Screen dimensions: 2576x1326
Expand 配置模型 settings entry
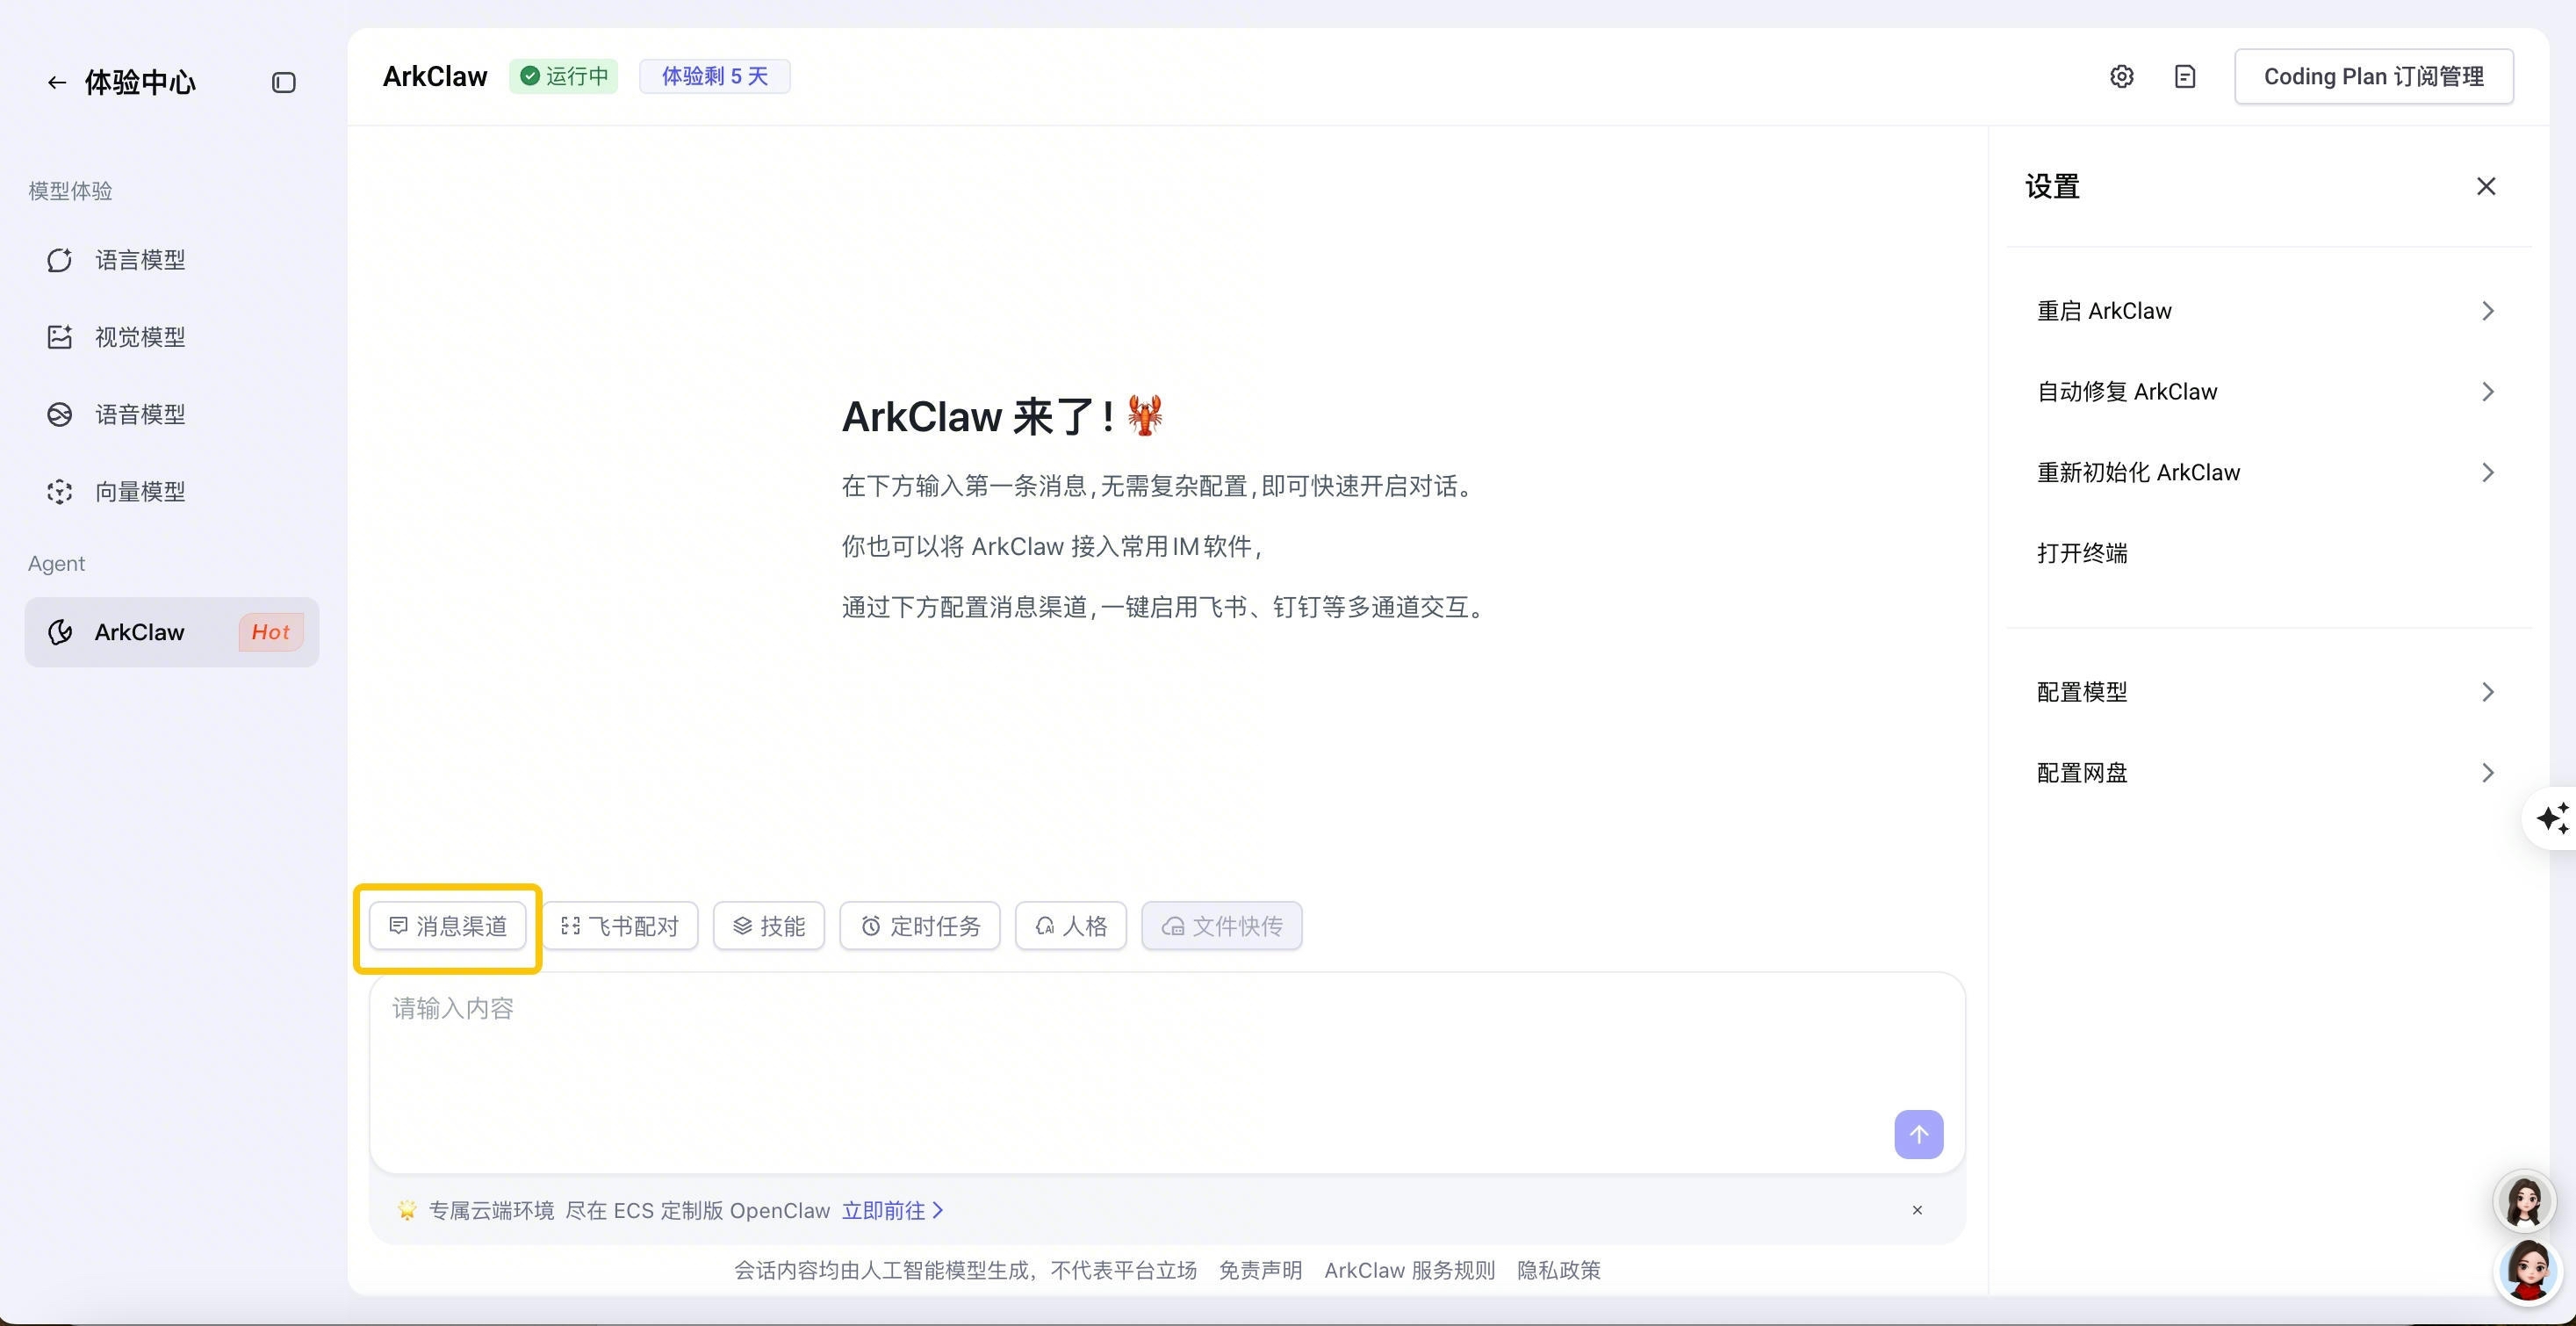2265,692
